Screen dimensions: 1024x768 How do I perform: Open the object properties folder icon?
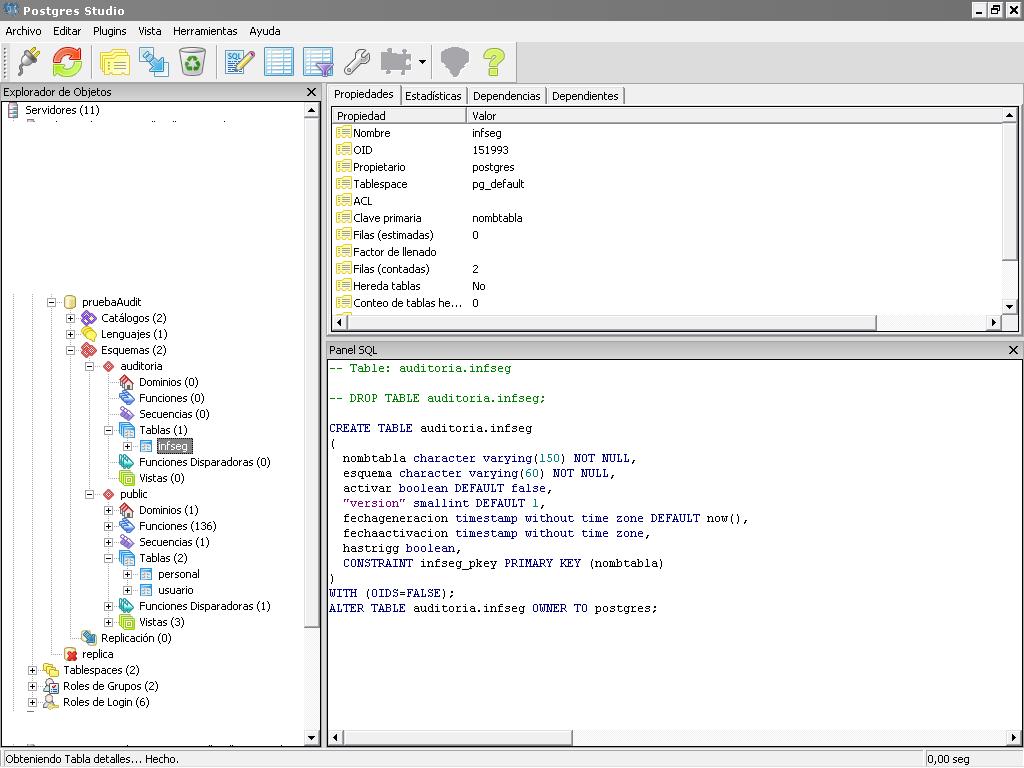tap(115, 62)
